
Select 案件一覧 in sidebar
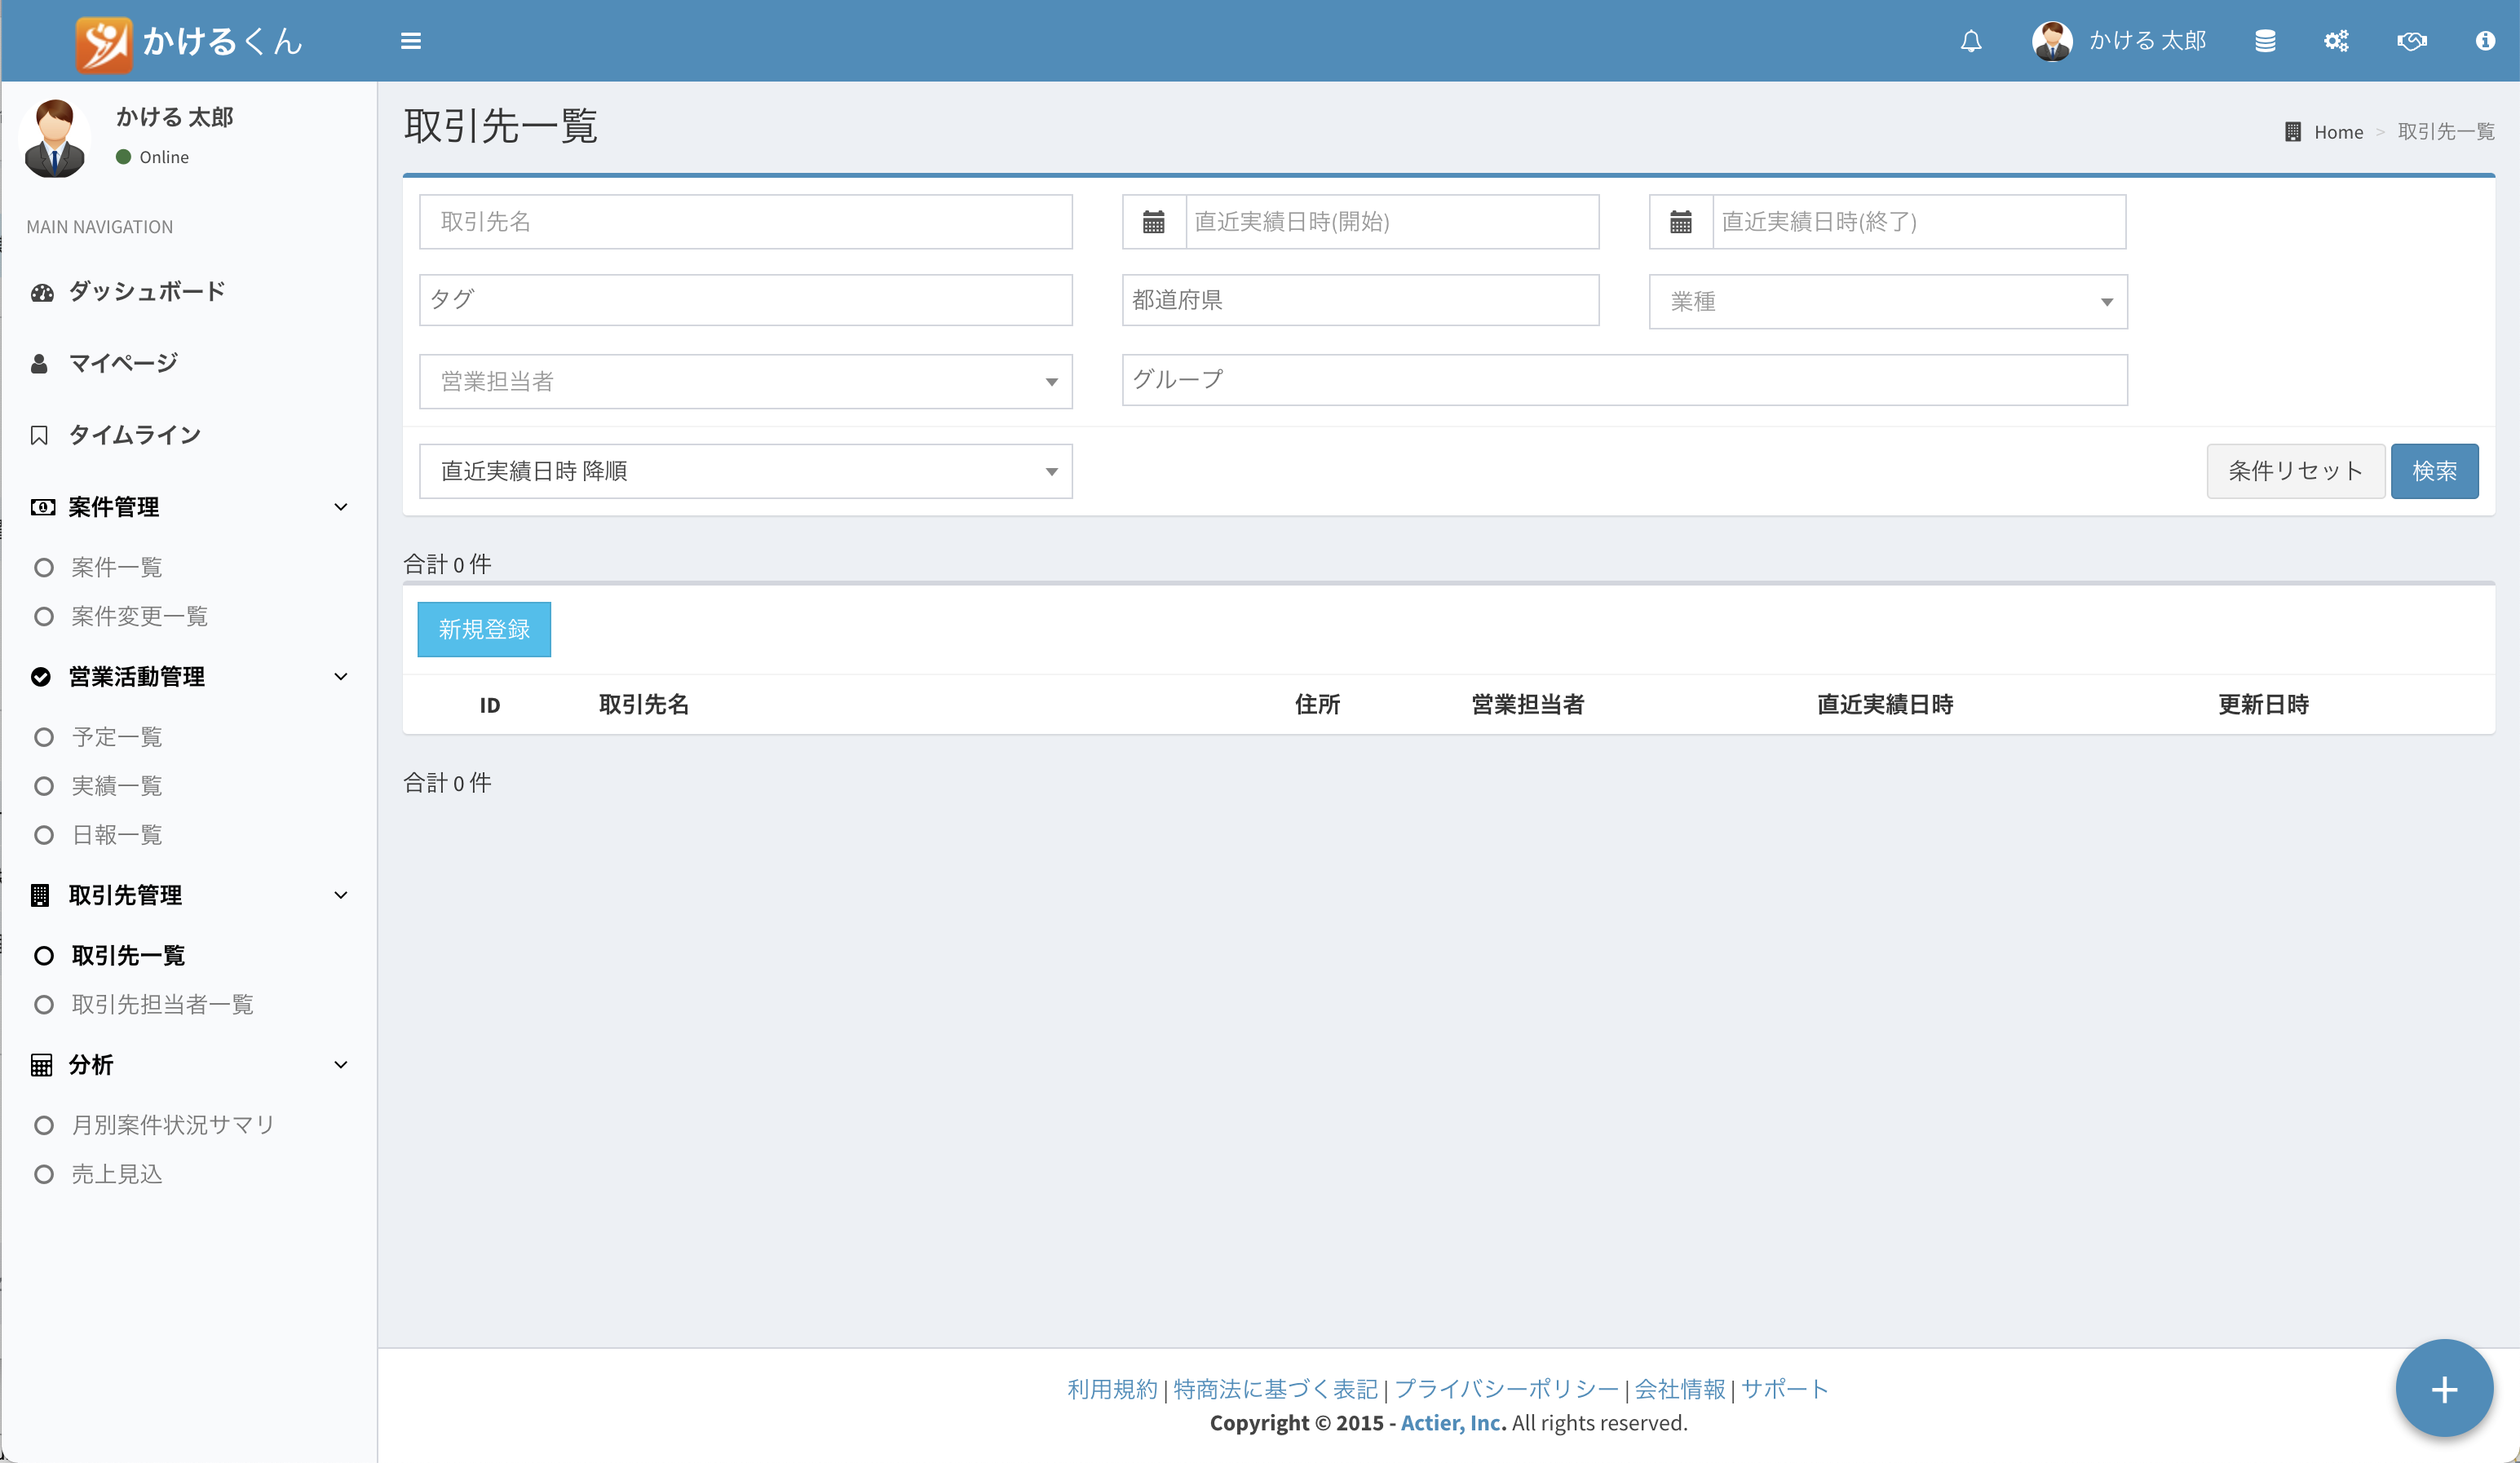[117, 568]
